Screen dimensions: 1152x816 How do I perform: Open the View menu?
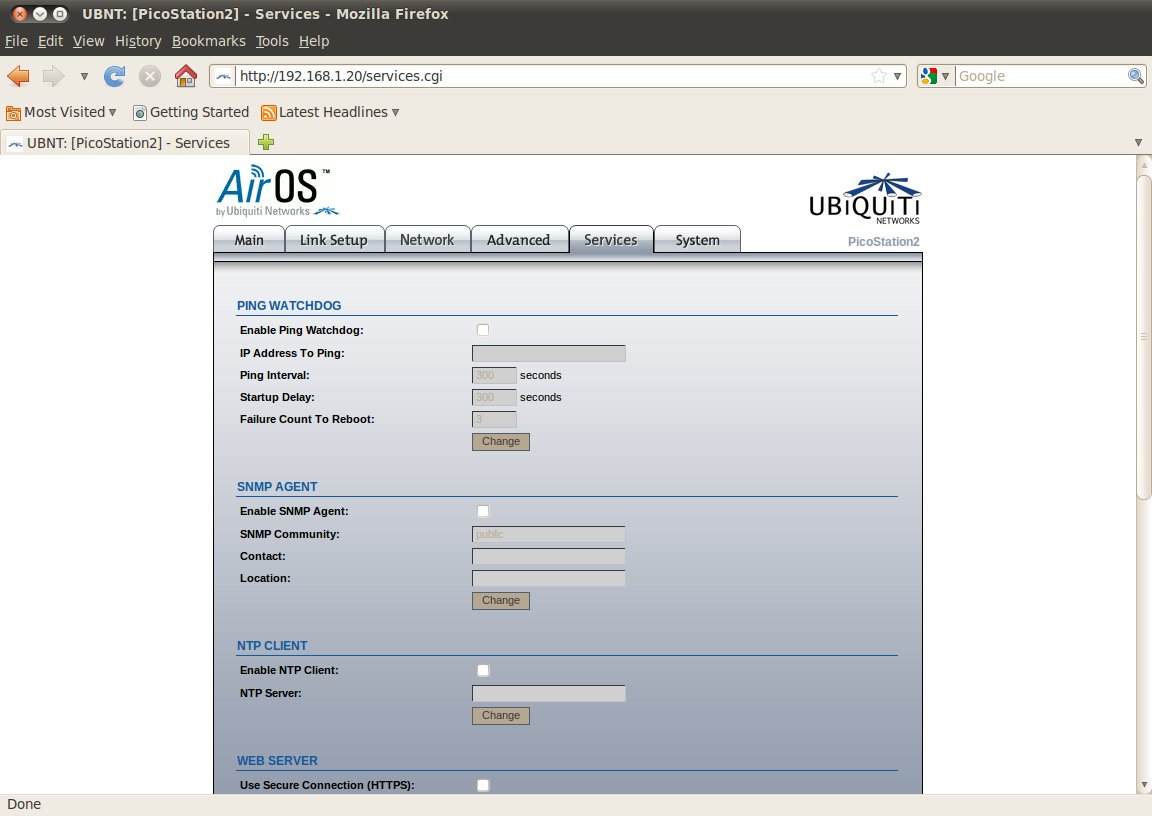click(x=88, y=41)
